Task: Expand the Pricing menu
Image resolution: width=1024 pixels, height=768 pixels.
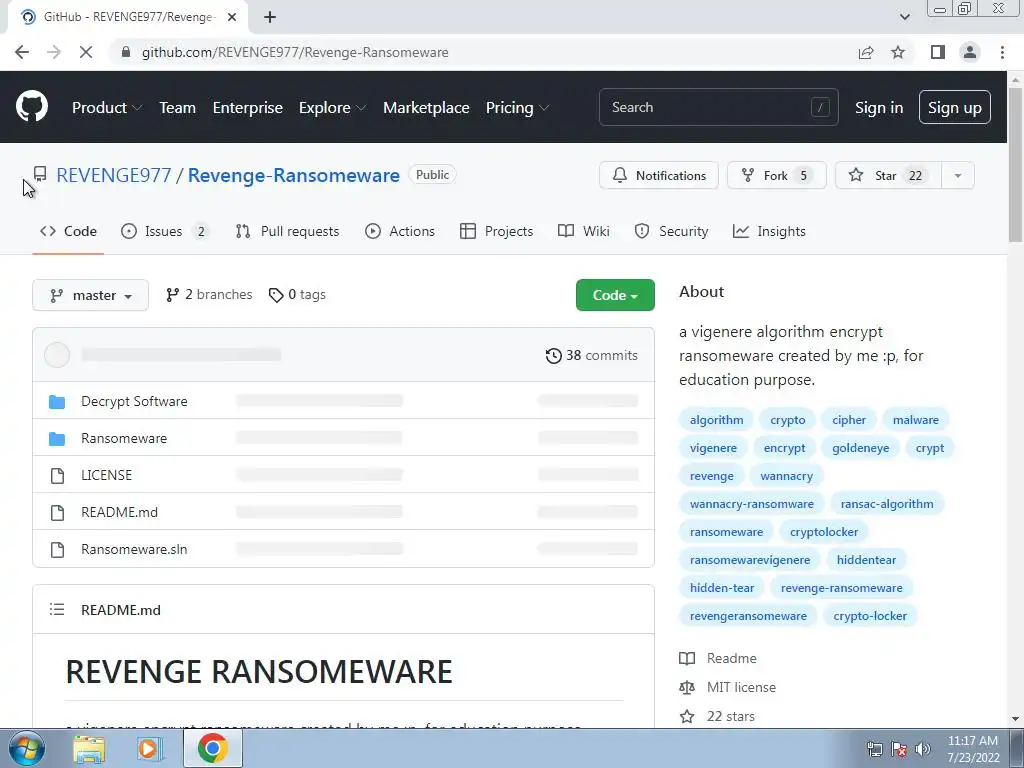Action: coord(517,108)
